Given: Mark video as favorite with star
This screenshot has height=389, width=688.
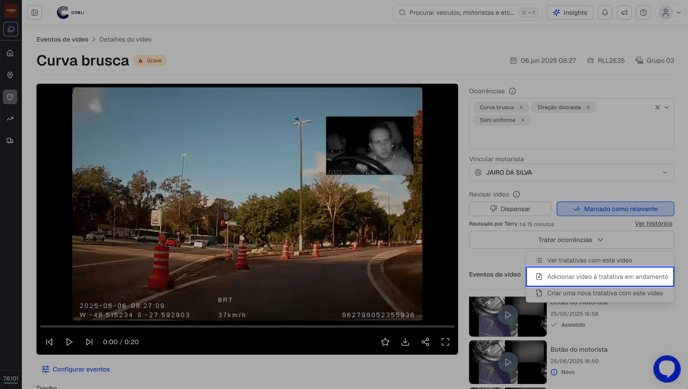Looking at the screenshot, I should (x=385, y=342).
